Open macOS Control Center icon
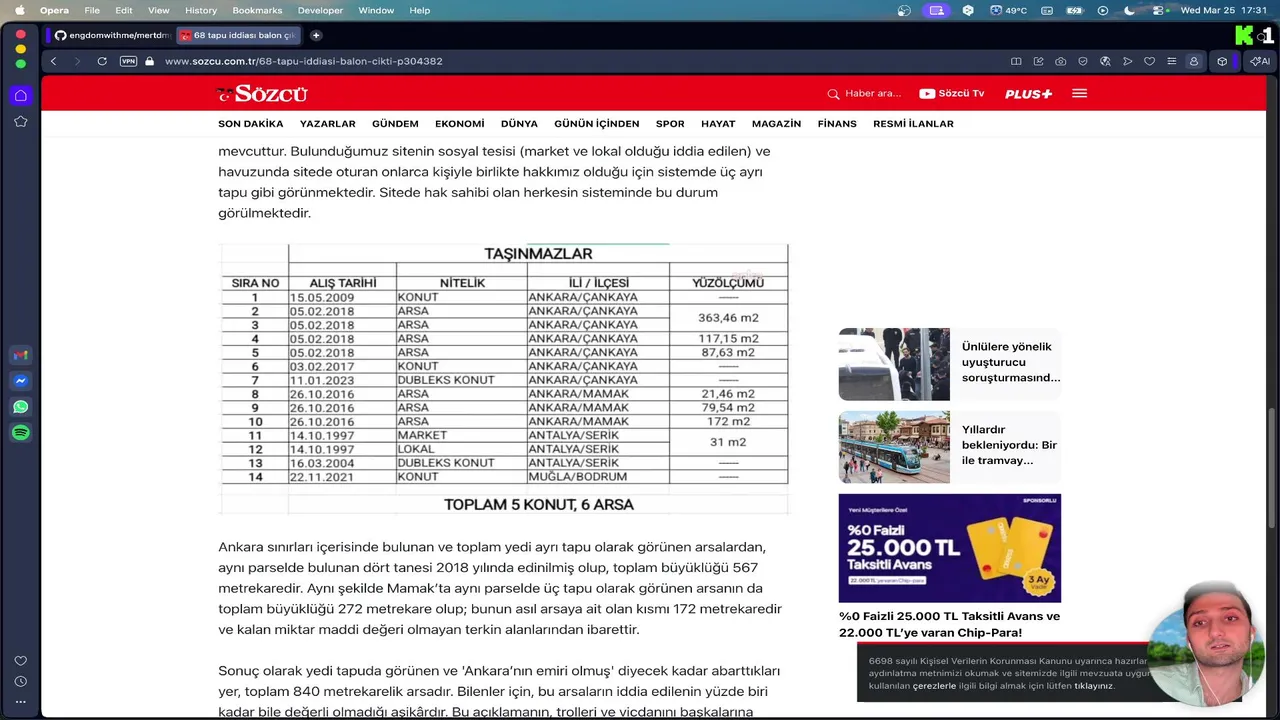This screenshot has width=1280, height=720. [1158, 10]
